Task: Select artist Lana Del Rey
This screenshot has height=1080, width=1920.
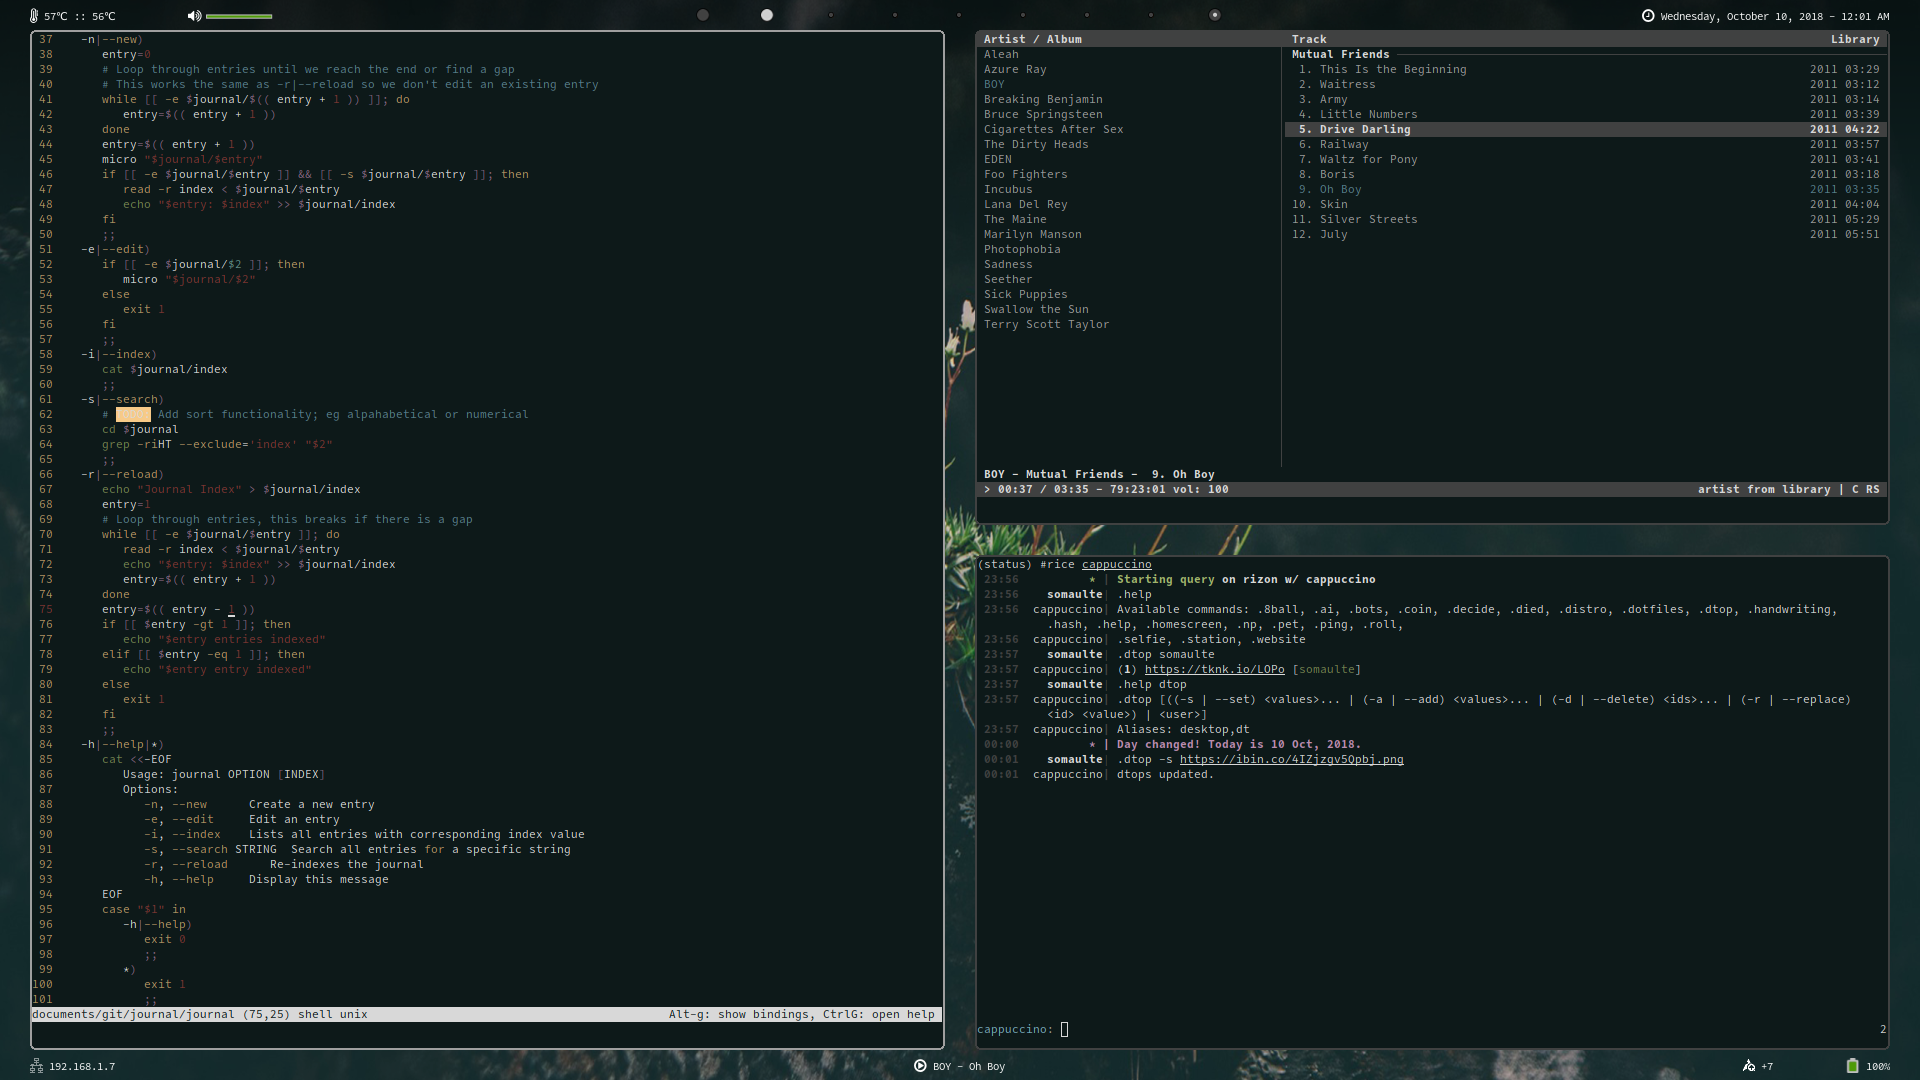Action: (x=1025, y=205)
